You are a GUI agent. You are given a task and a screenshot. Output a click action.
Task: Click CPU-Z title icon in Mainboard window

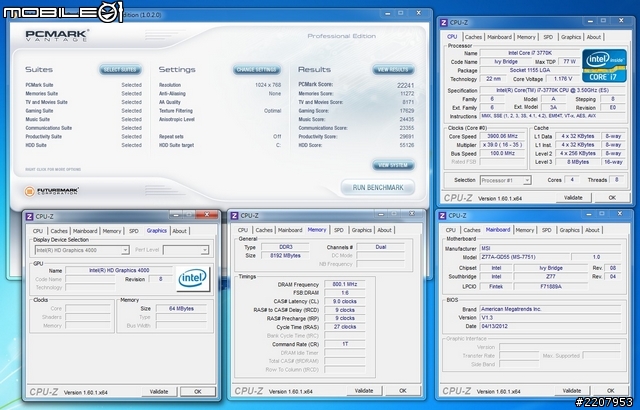[x=443, y=215]
